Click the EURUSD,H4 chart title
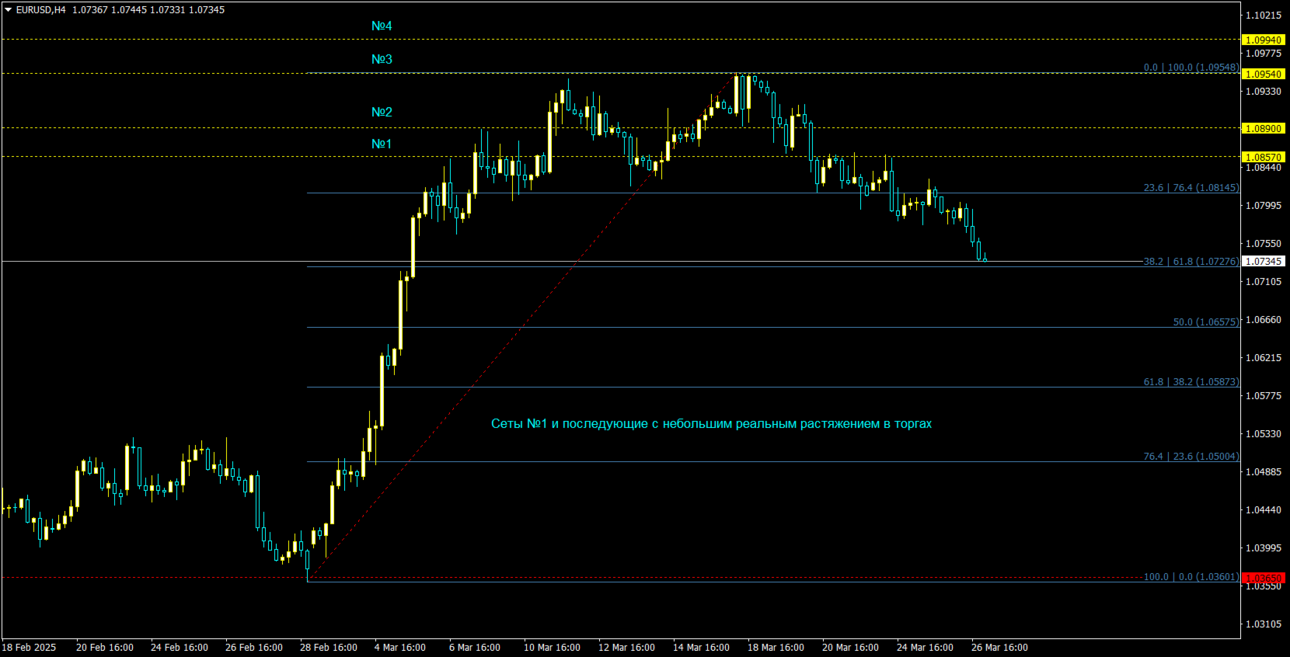The height and width of the screenshot is (657, 1290). click(x=42, y=10)
